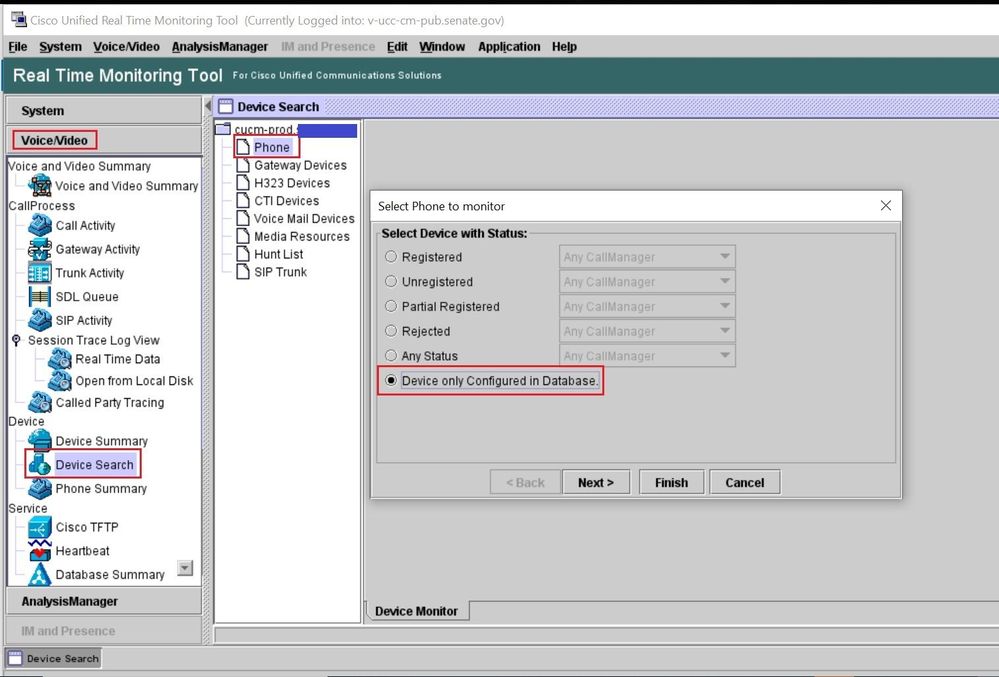The width and height of the screenshot is (999, 677).
Task: Collapse the Session Trace Log View node
Action: coord(17,340)
